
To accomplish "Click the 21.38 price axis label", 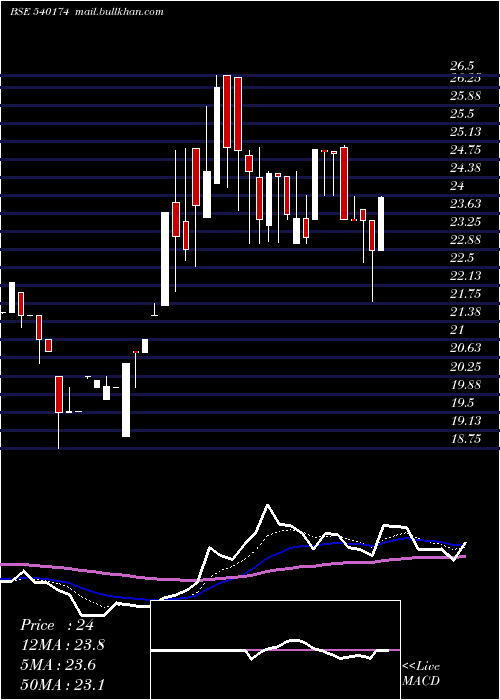I will coord(465,312).
